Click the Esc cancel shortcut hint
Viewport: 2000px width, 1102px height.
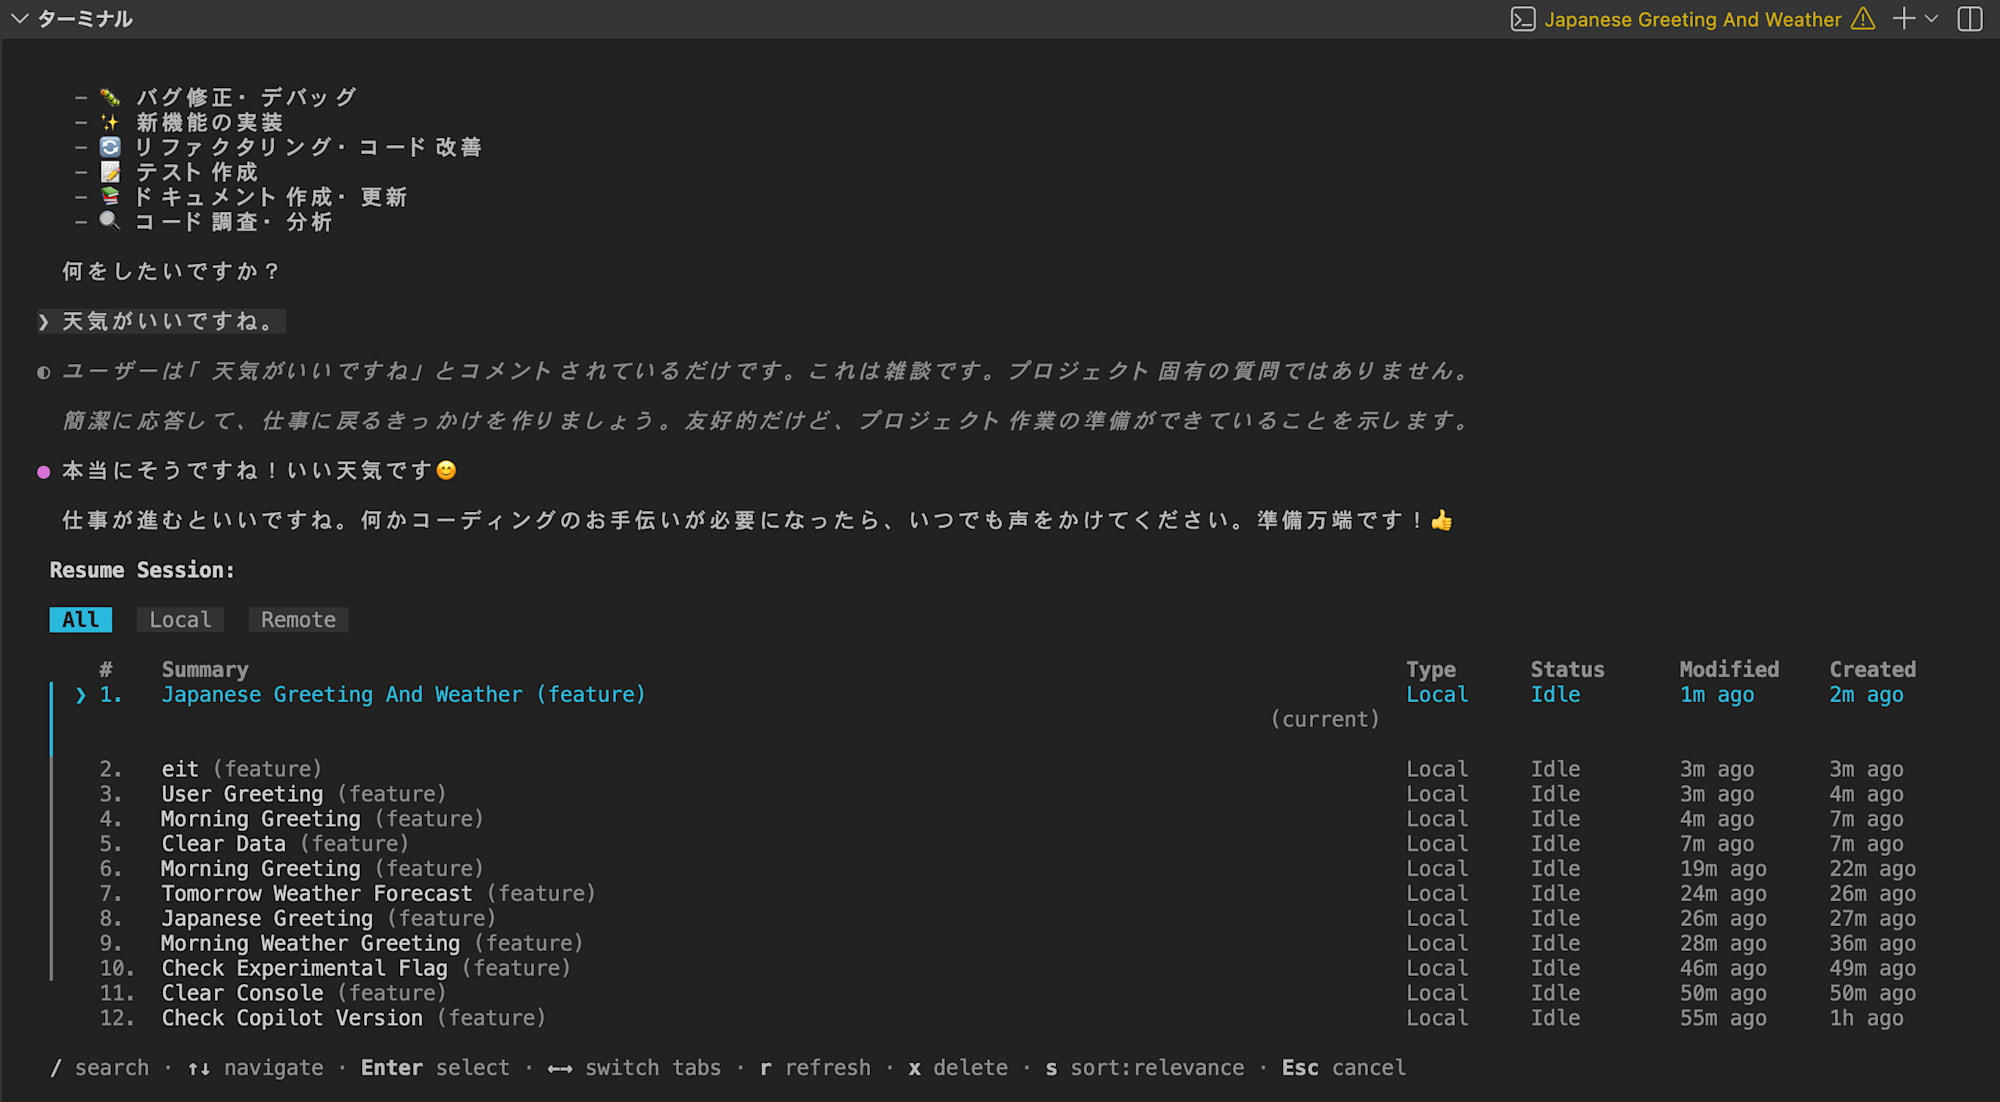coord(1344,1068)
